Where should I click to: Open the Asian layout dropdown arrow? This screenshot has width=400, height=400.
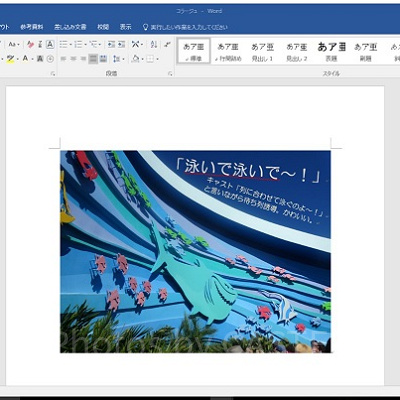[x=142, y=44]
